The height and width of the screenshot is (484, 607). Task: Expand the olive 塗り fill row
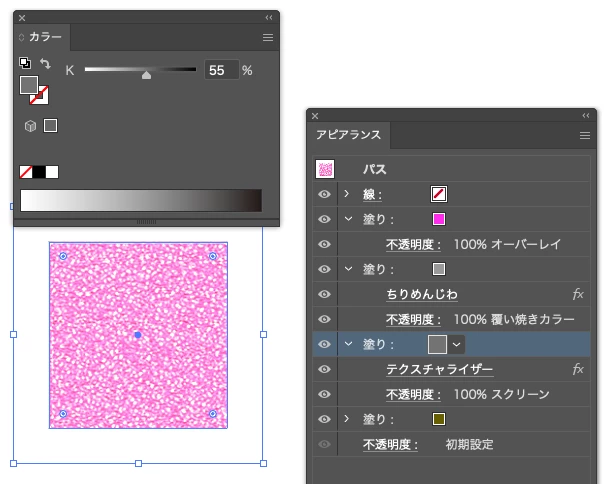(x=347, y=419)
